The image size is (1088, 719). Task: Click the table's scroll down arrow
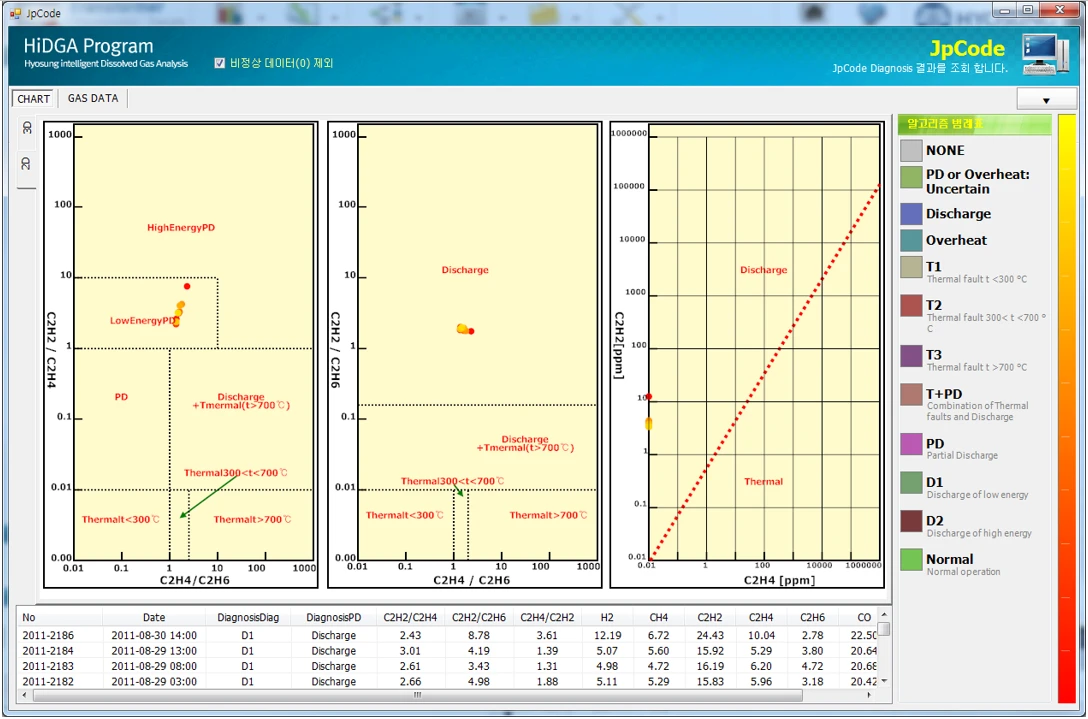pyautogui.click(x=883, y=682)
